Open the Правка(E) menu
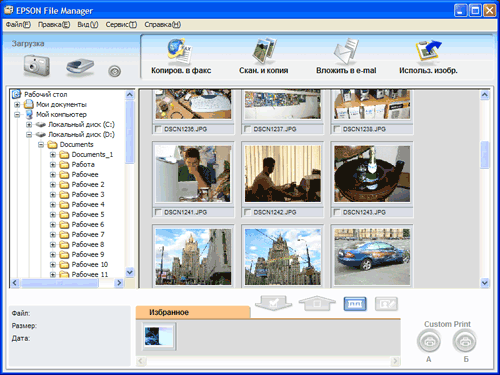 (54, 24)
